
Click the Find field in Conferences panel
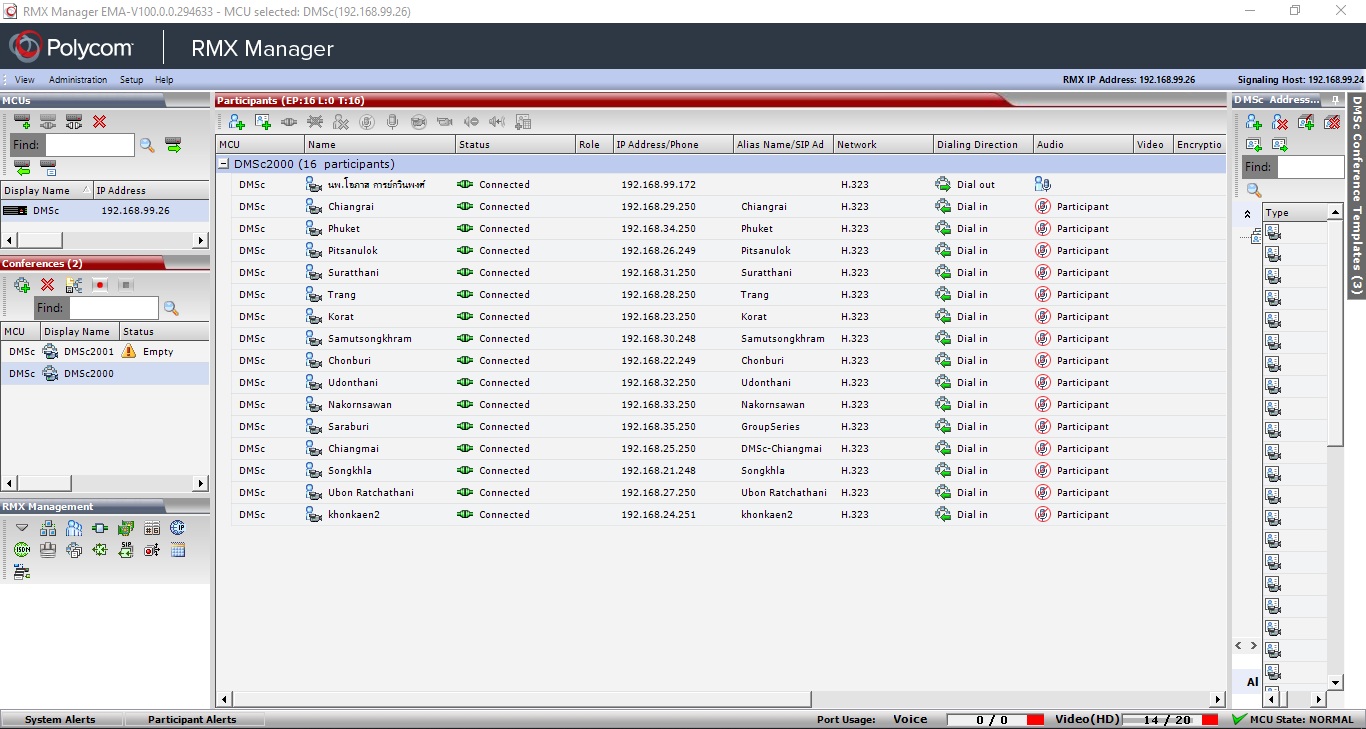click(x=113, y=308)
